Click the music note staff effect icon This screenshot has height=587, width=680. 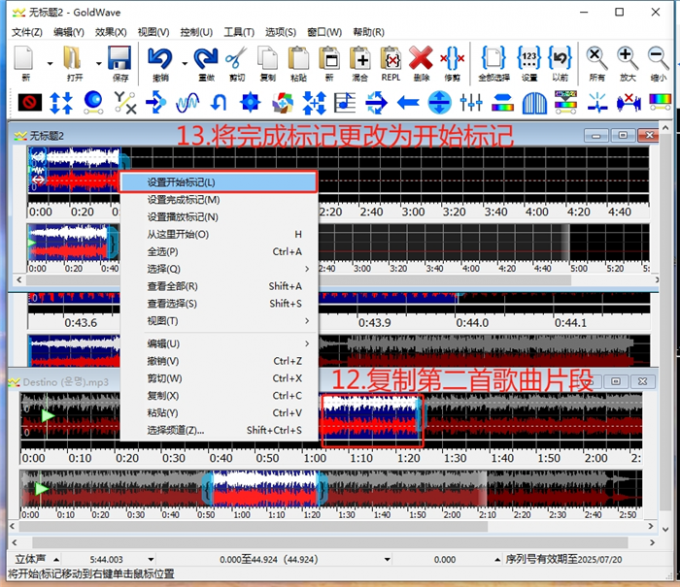345,103
